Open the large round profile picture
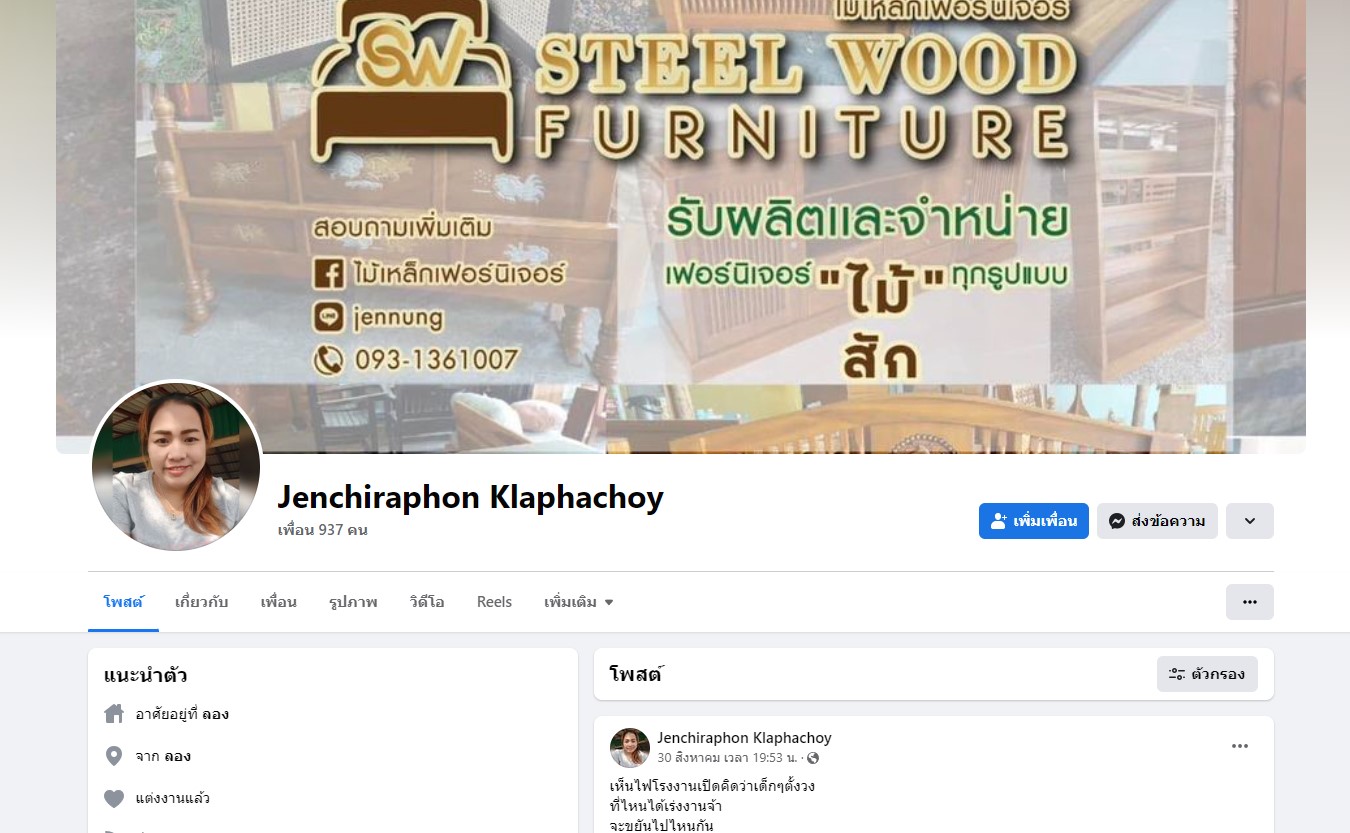This screenshot has width=1350, height=833. tap(176, 466)
